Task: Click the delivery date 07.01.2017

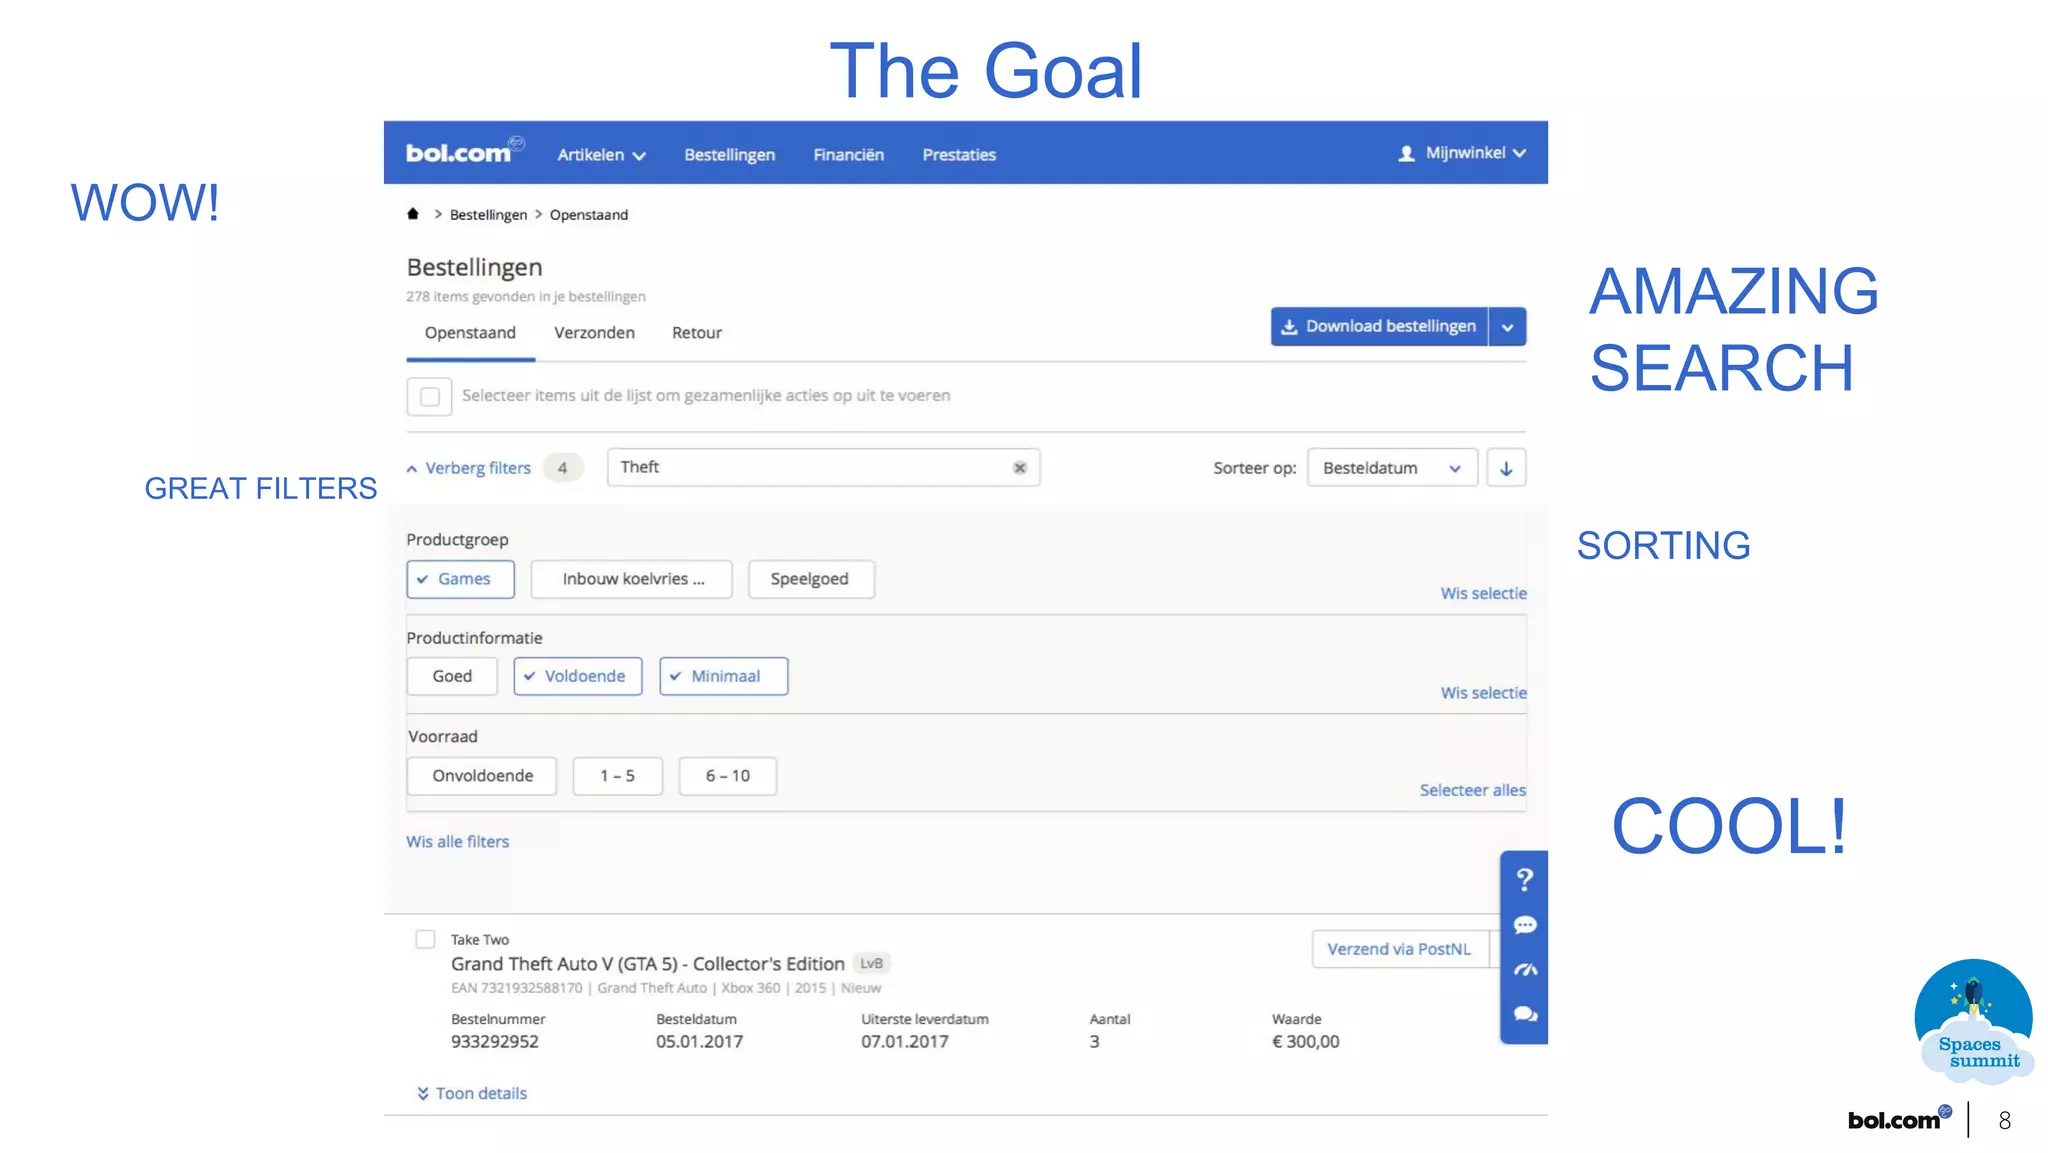Action: pyautogui.click(x=904, y=1042)
